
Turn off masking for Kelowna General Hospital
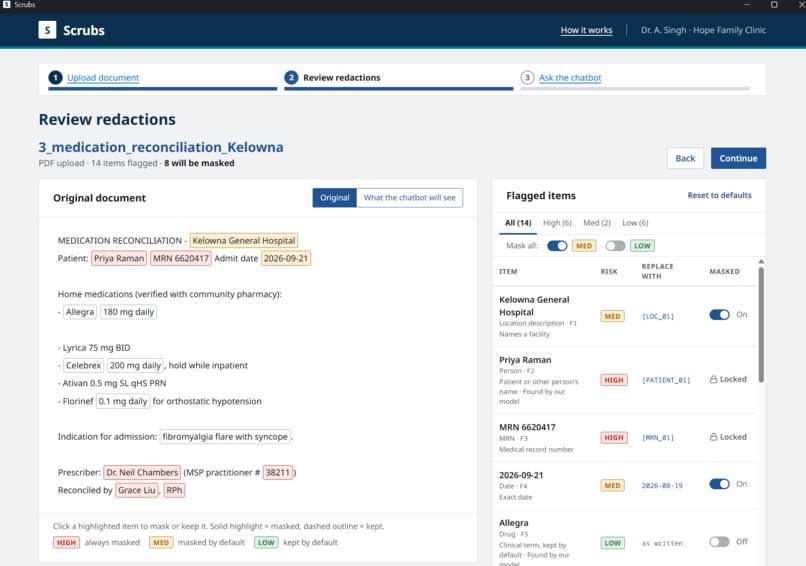tap(719, 315)
